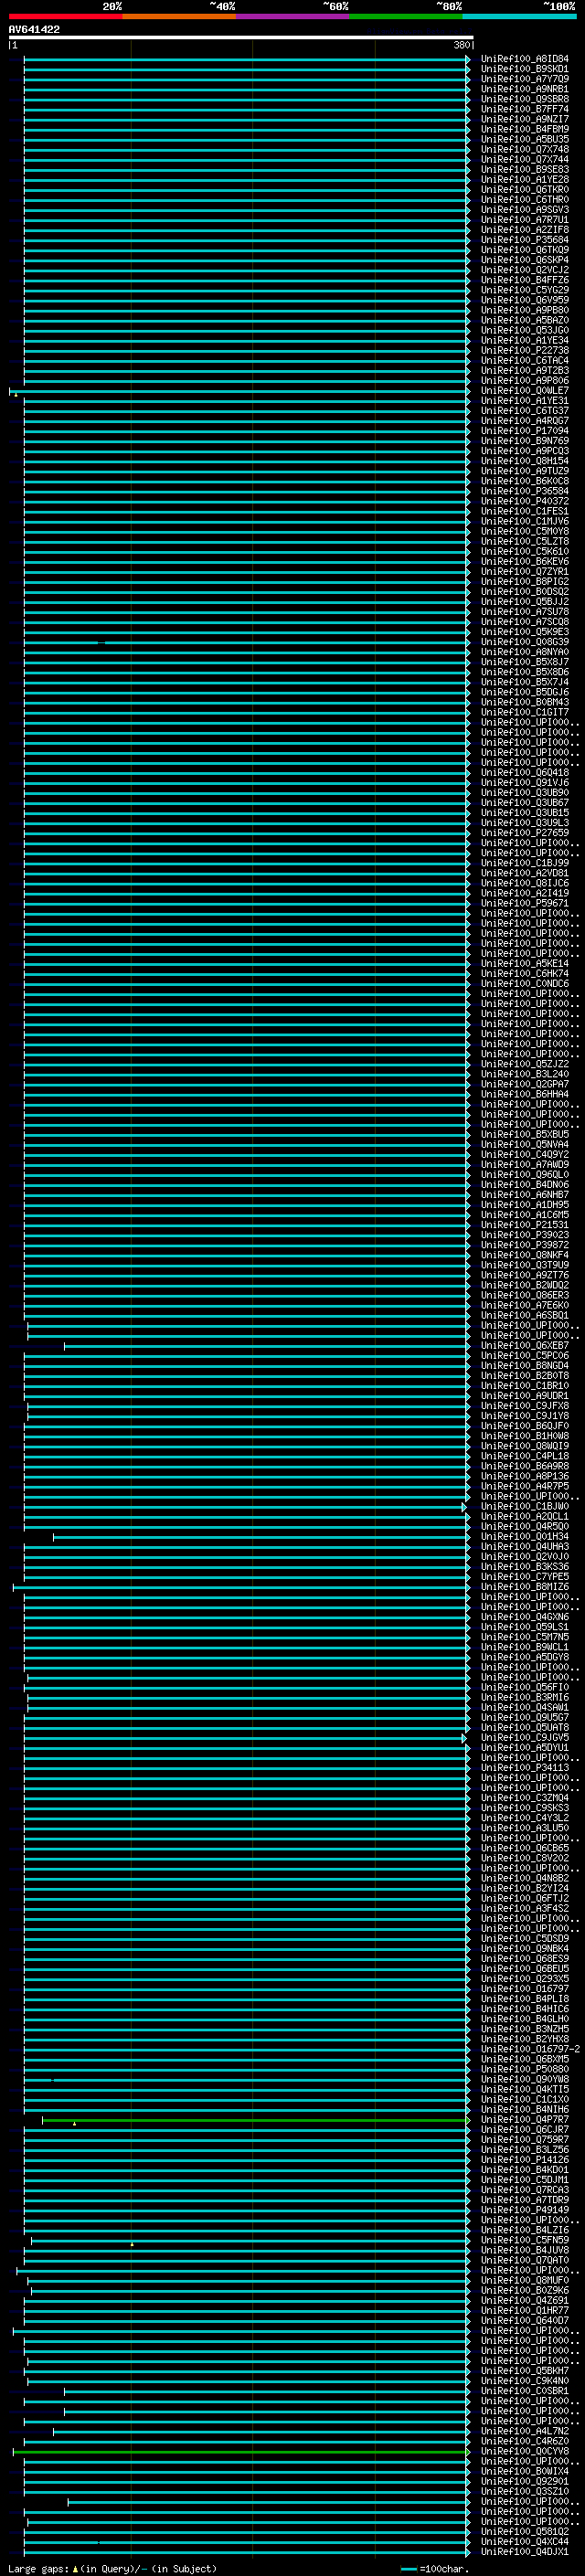The height and width of the screenshot is (2576, 585).
Task: Click label UniRef100_P14126
Action: point(525,2160)
